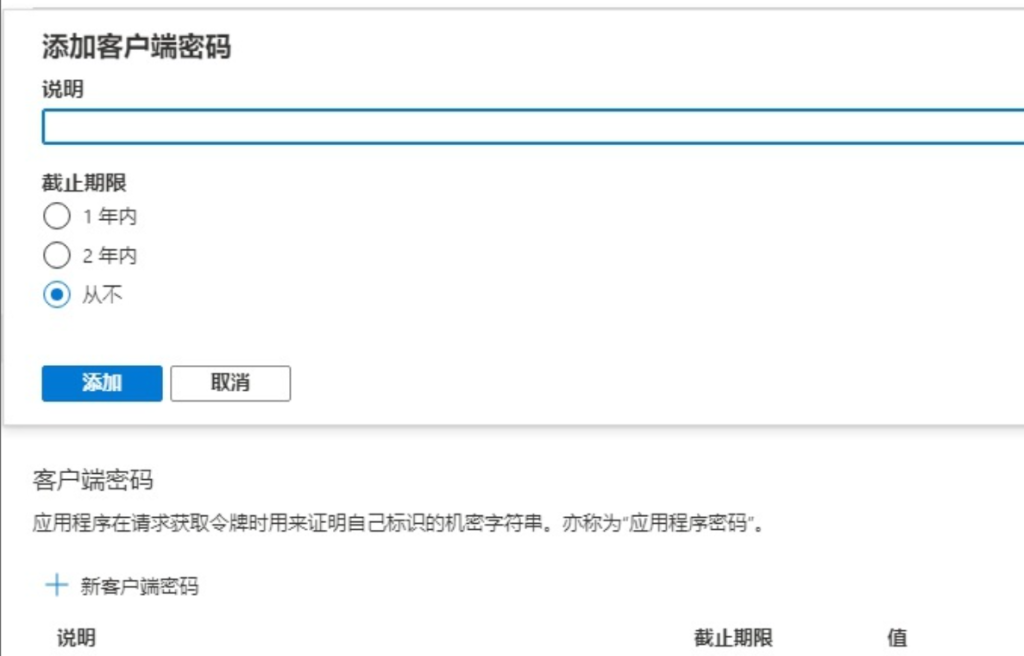This screenshot has height=656, width=1024.
Task: Click the empty 2 年内 radio circle
Action: (57, 255)
